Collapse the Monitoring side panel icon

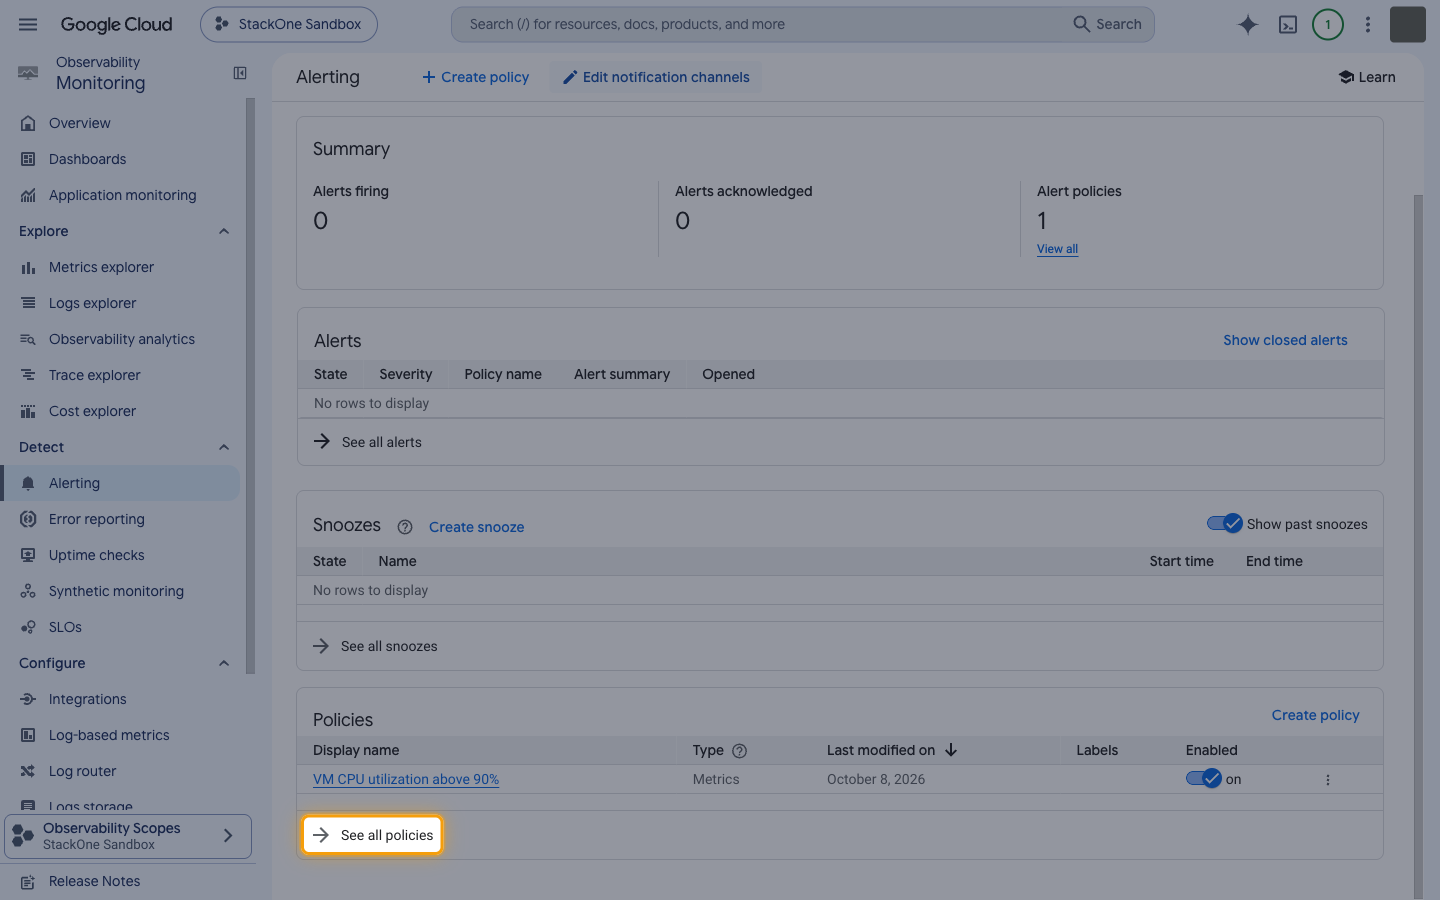[x=240, y=73]
